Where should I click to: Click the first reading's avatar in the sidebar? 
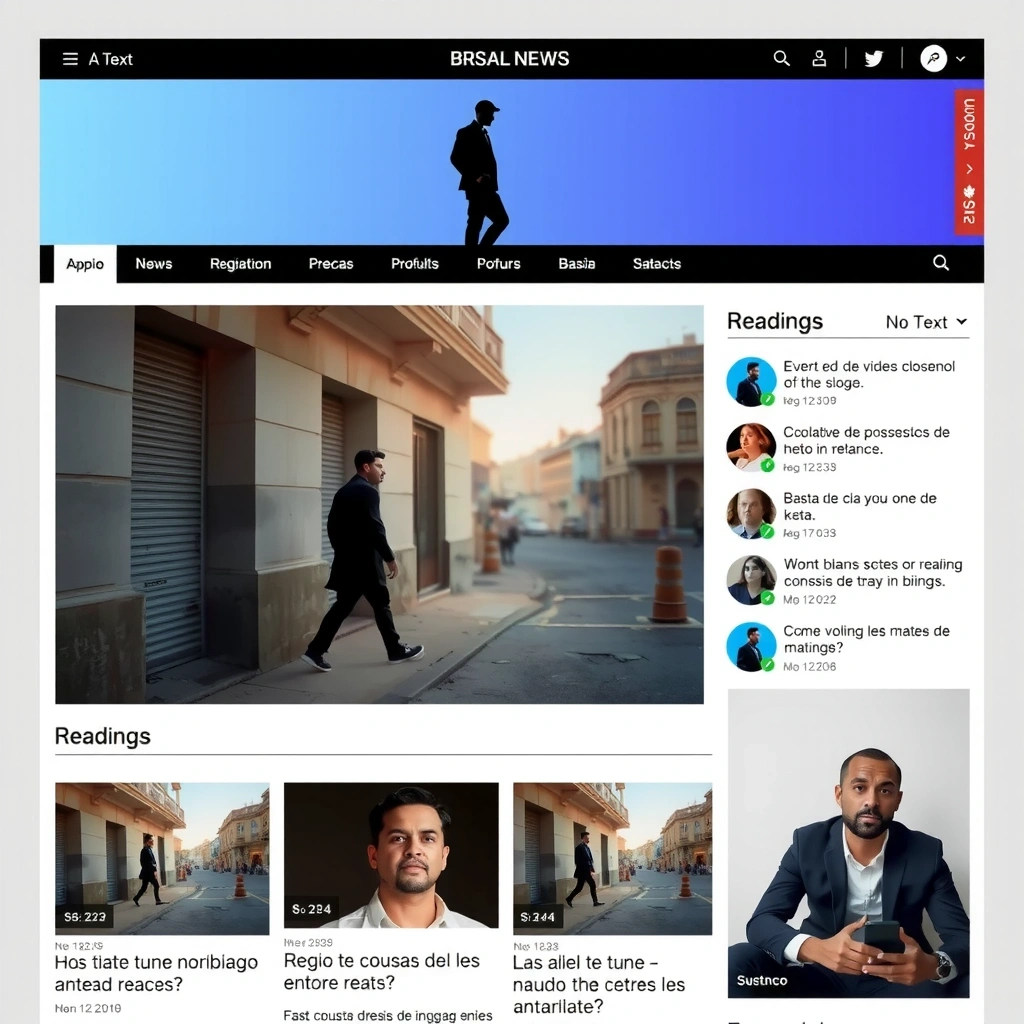[x=751, y=381]
